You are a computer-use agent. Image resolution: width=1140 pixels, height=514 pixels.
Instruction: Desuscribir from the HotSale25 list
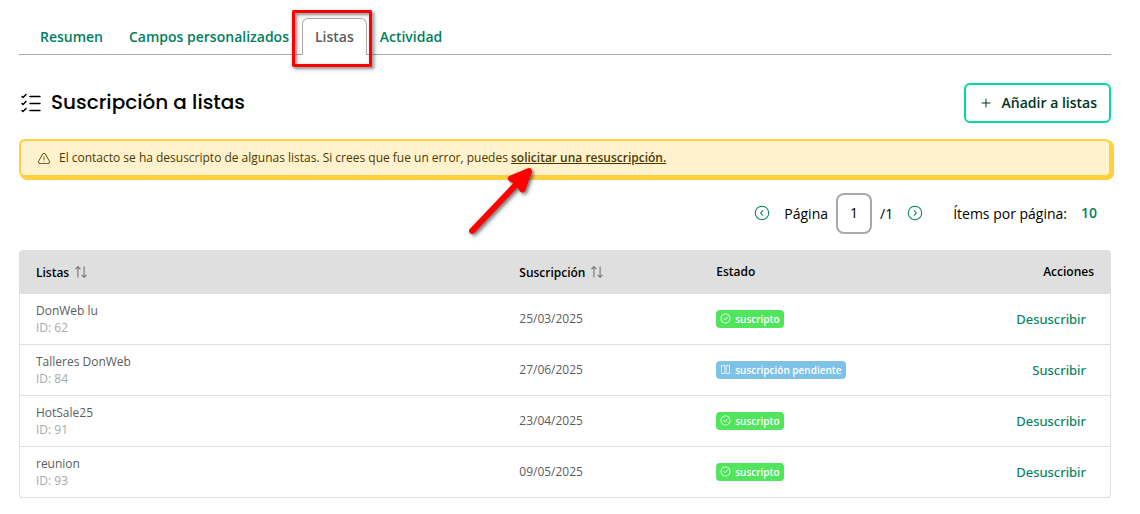[x=1050, y=421]
